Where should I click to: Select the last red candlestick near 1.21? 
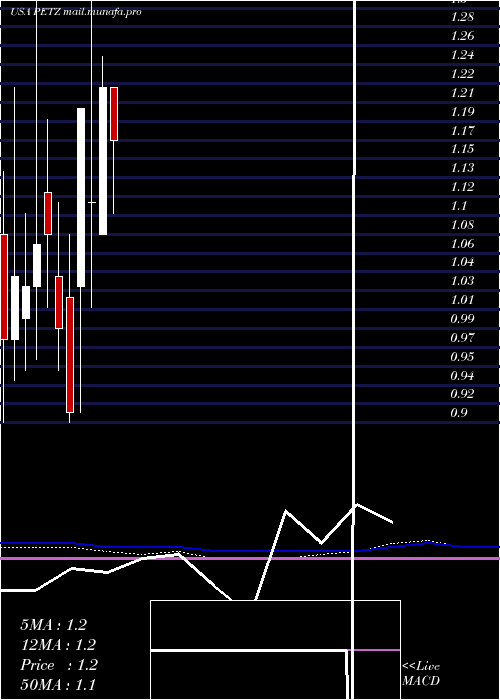click(114, 114)
